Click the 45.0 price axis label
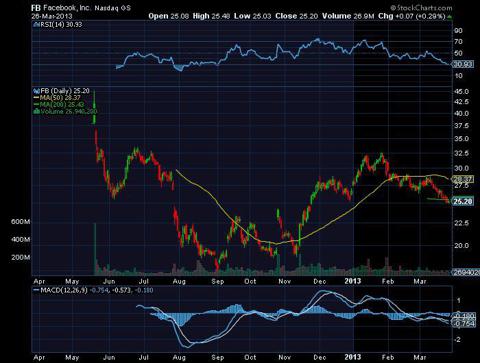 pos(461,91)
